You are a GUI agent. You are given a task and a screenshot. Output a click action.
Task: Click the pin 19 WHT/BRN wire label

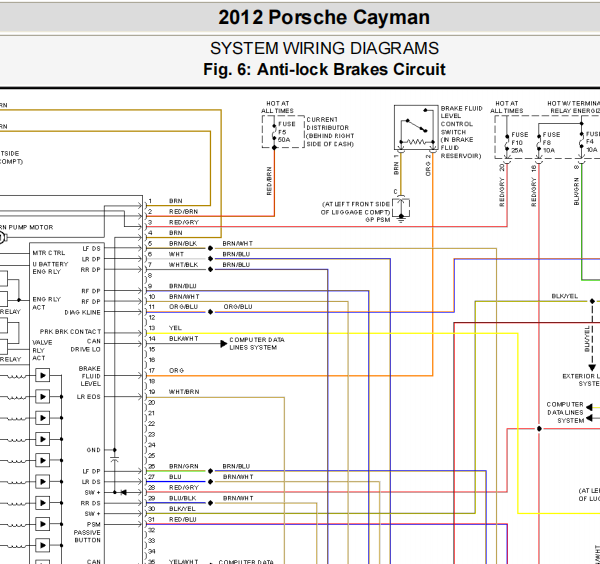(x=184, y=392)
